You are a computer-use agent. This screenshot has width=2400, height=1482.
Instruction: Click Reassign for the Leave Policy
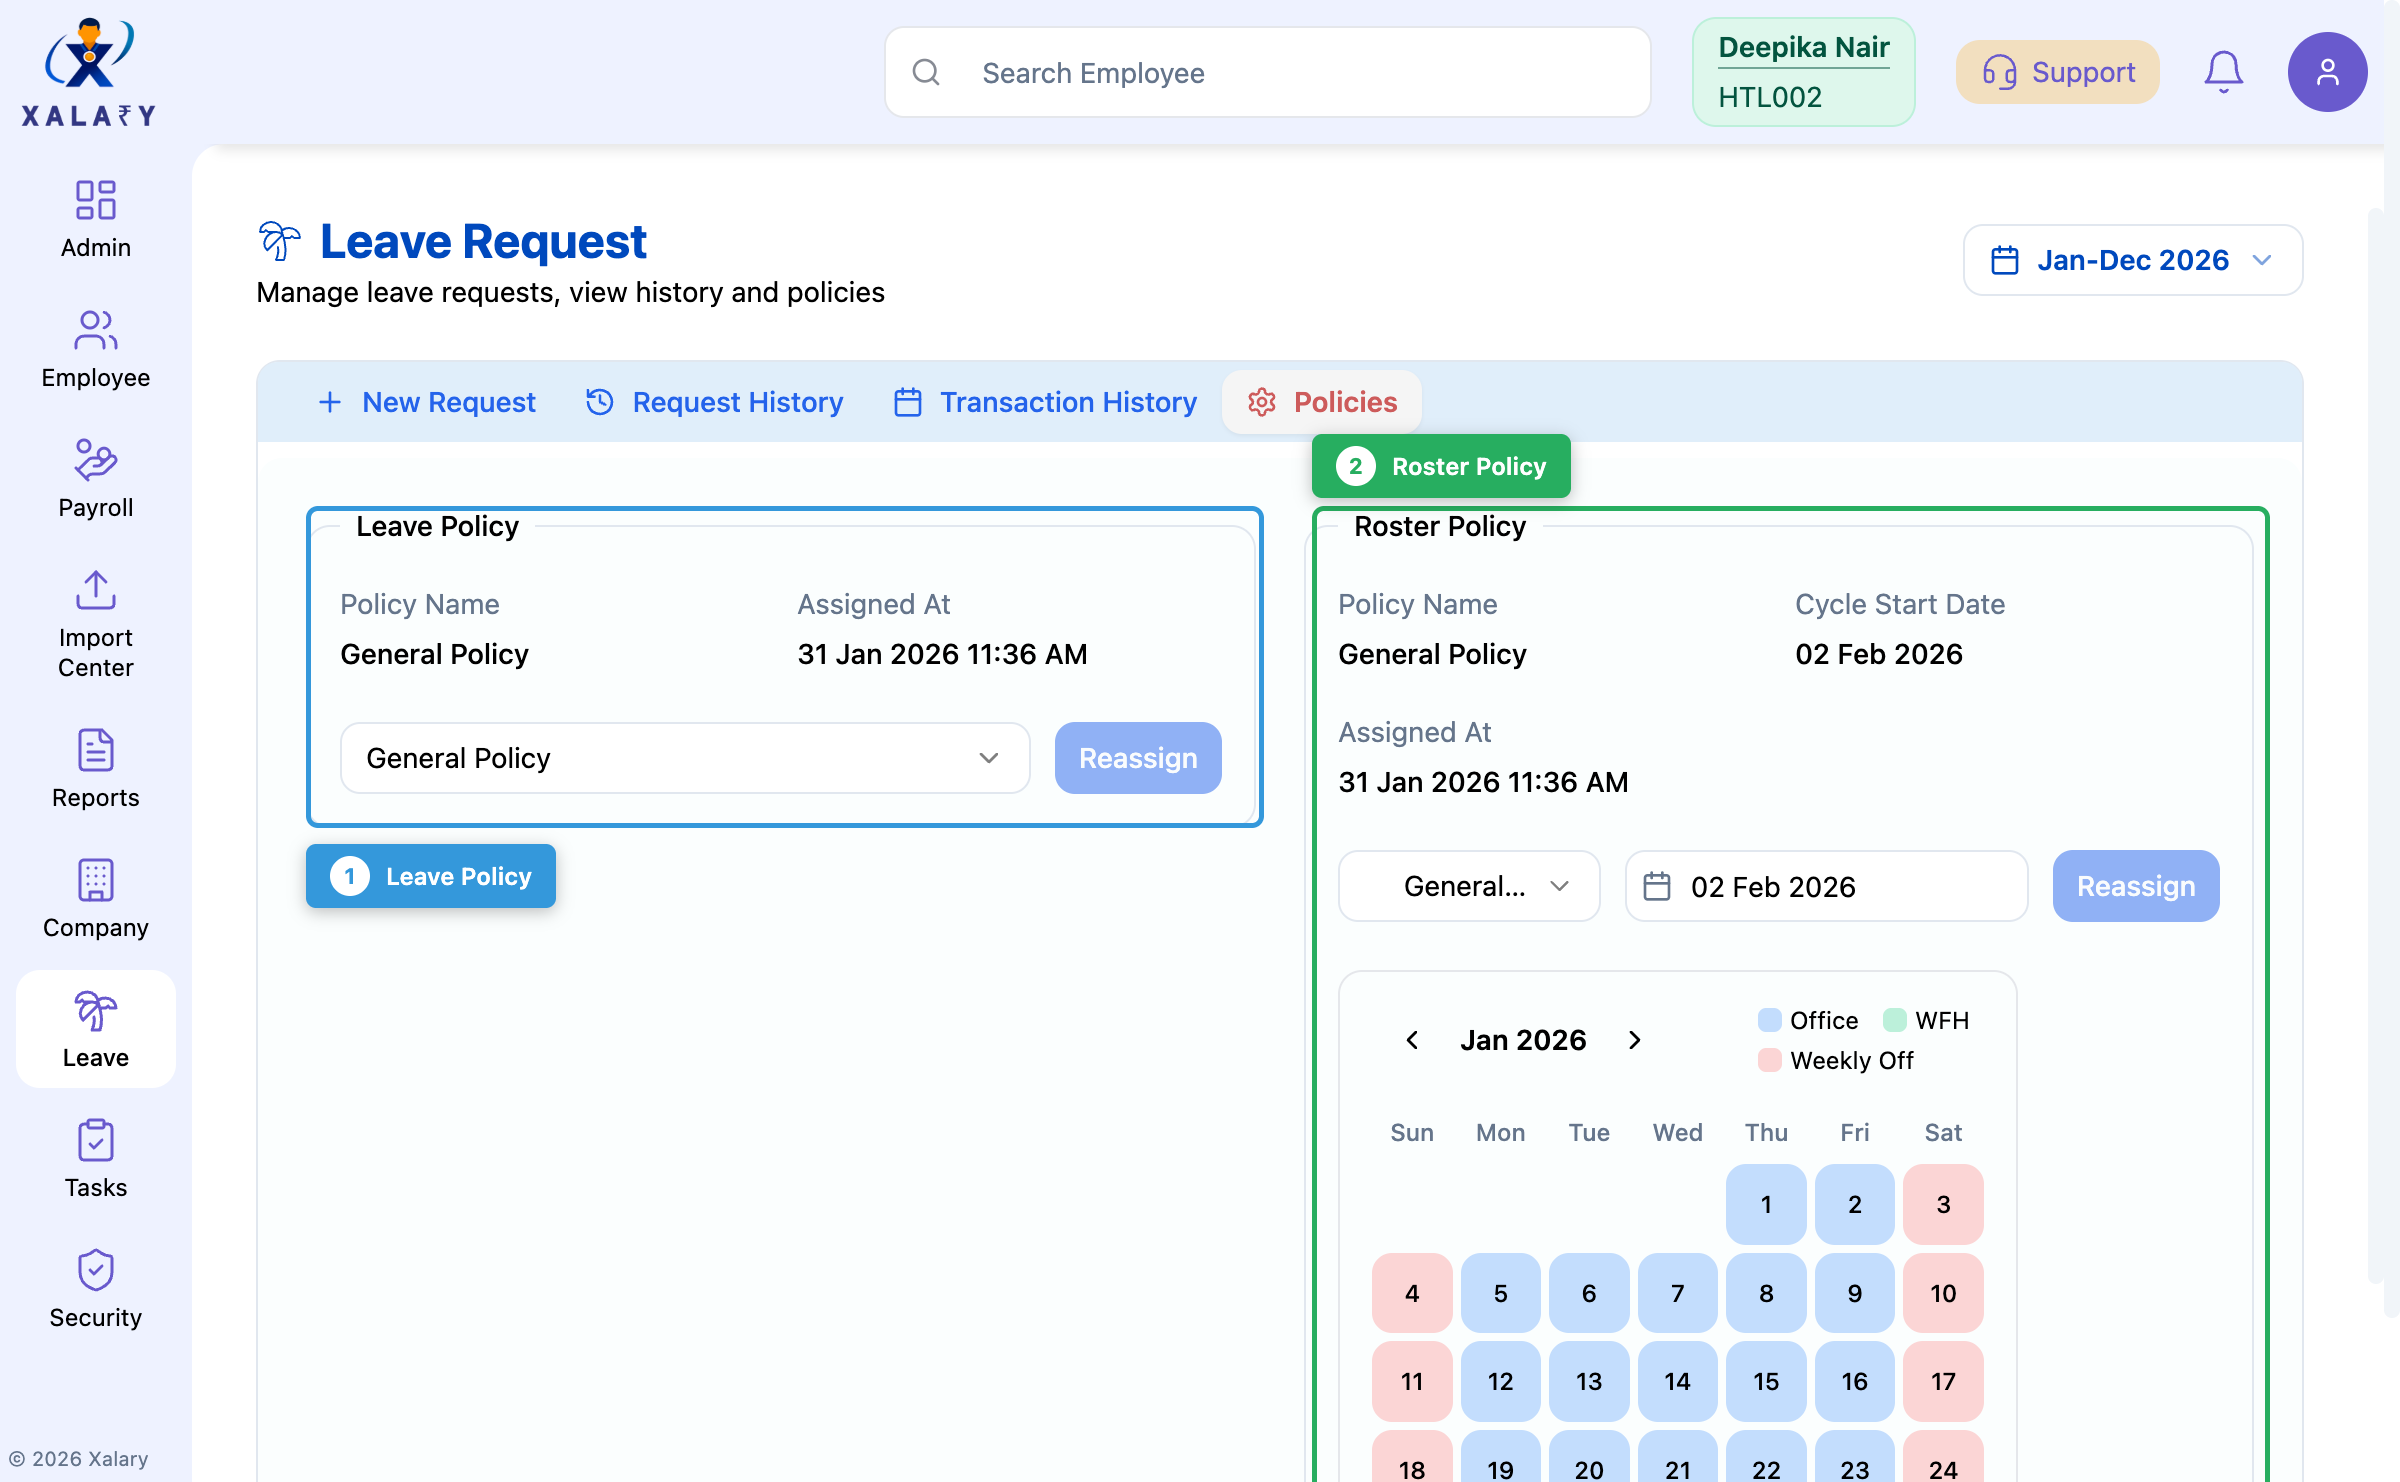(x=1137, y=758)
